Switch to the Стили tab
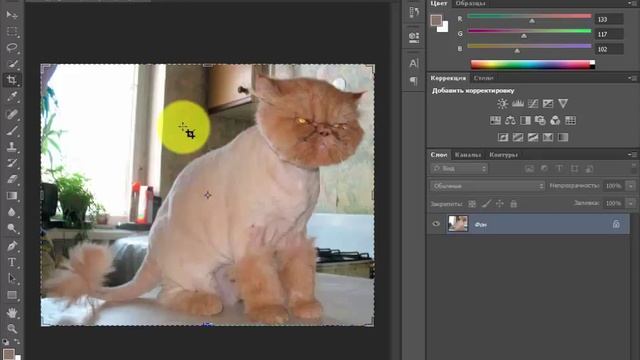The height and width of the screenshot is (360, 640). point(483,78)
